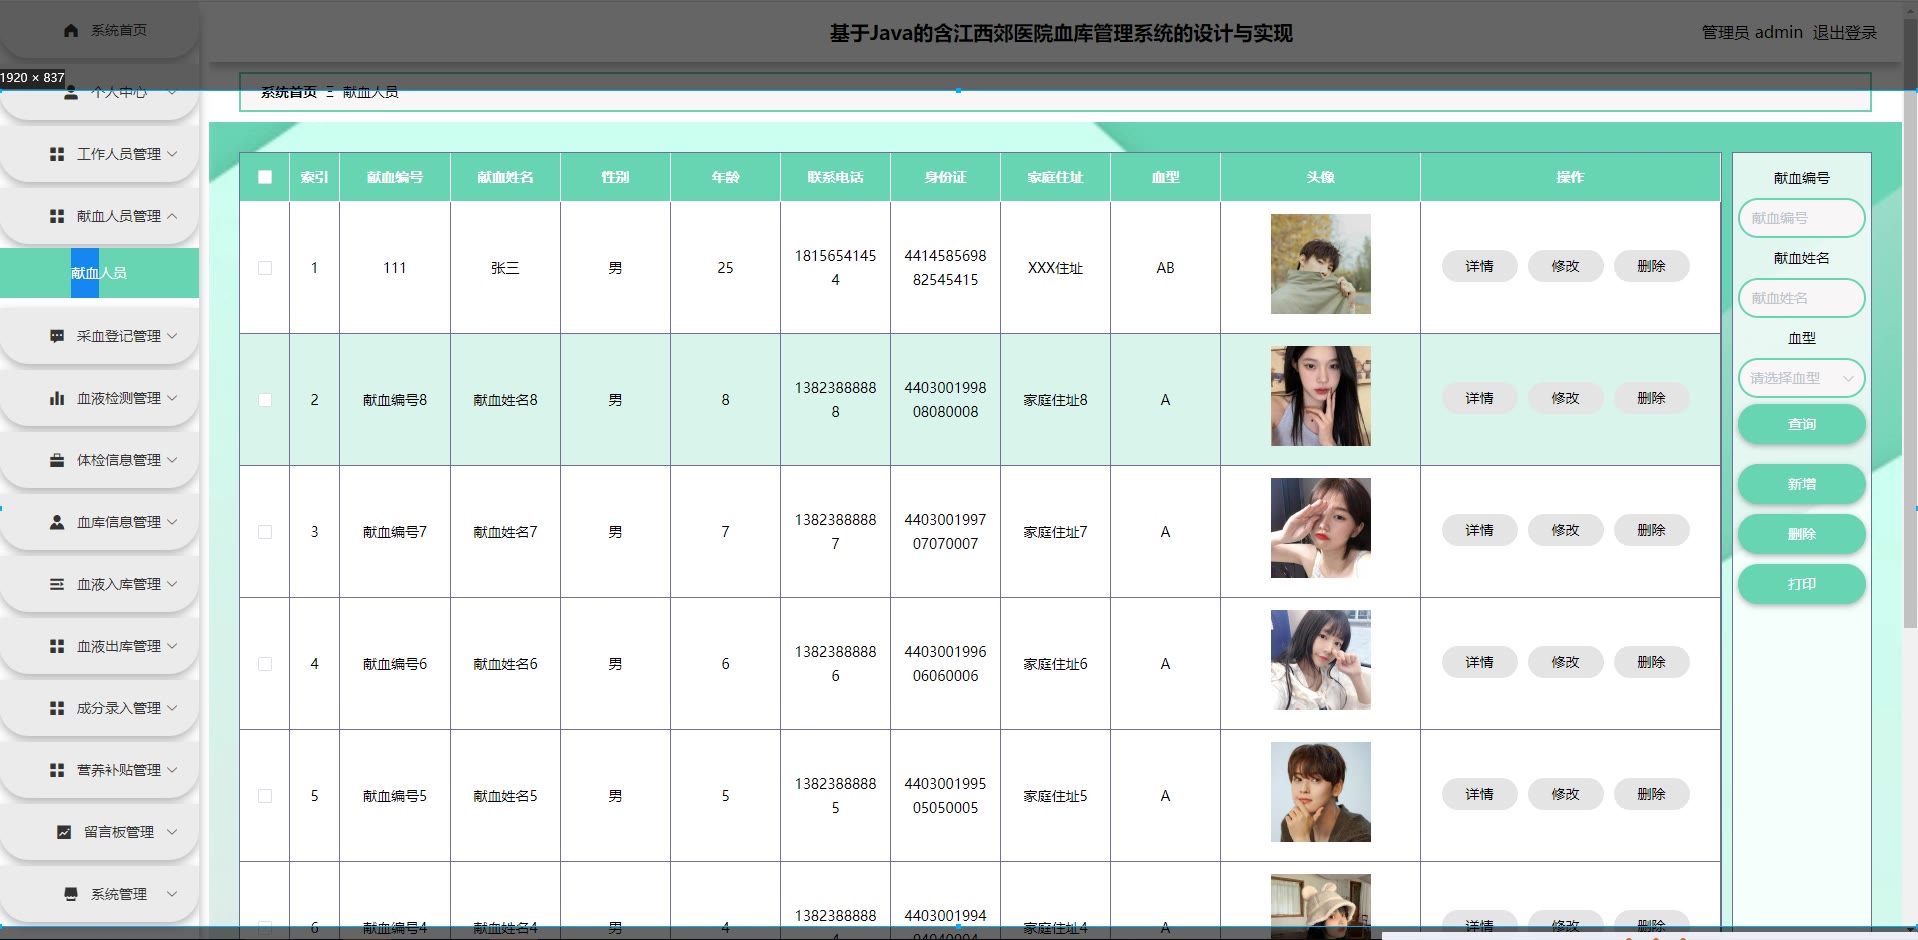Image resolution: width=1918 pixels, height=940 pixels.
Task: Click the avatar thumbnail of 献血姓名5
Action: (x=1320, y=792)
